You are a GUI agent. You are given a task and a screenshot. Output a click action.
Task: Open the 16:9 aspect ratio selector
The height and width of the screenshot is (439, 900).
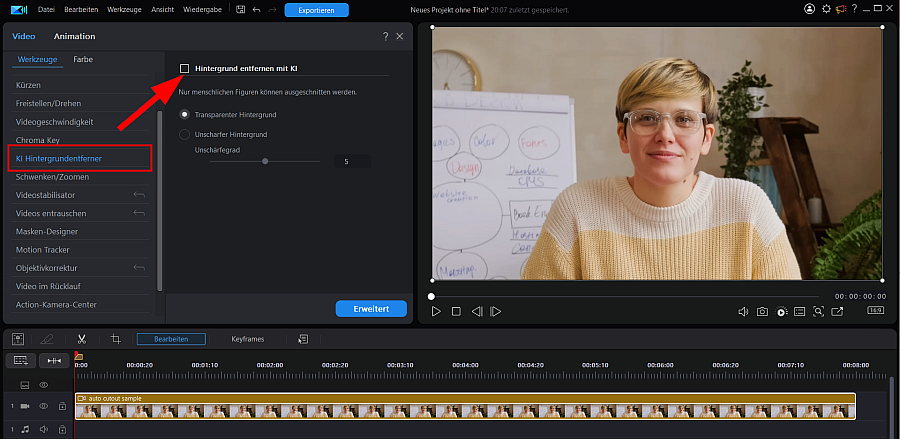(875, 310)
